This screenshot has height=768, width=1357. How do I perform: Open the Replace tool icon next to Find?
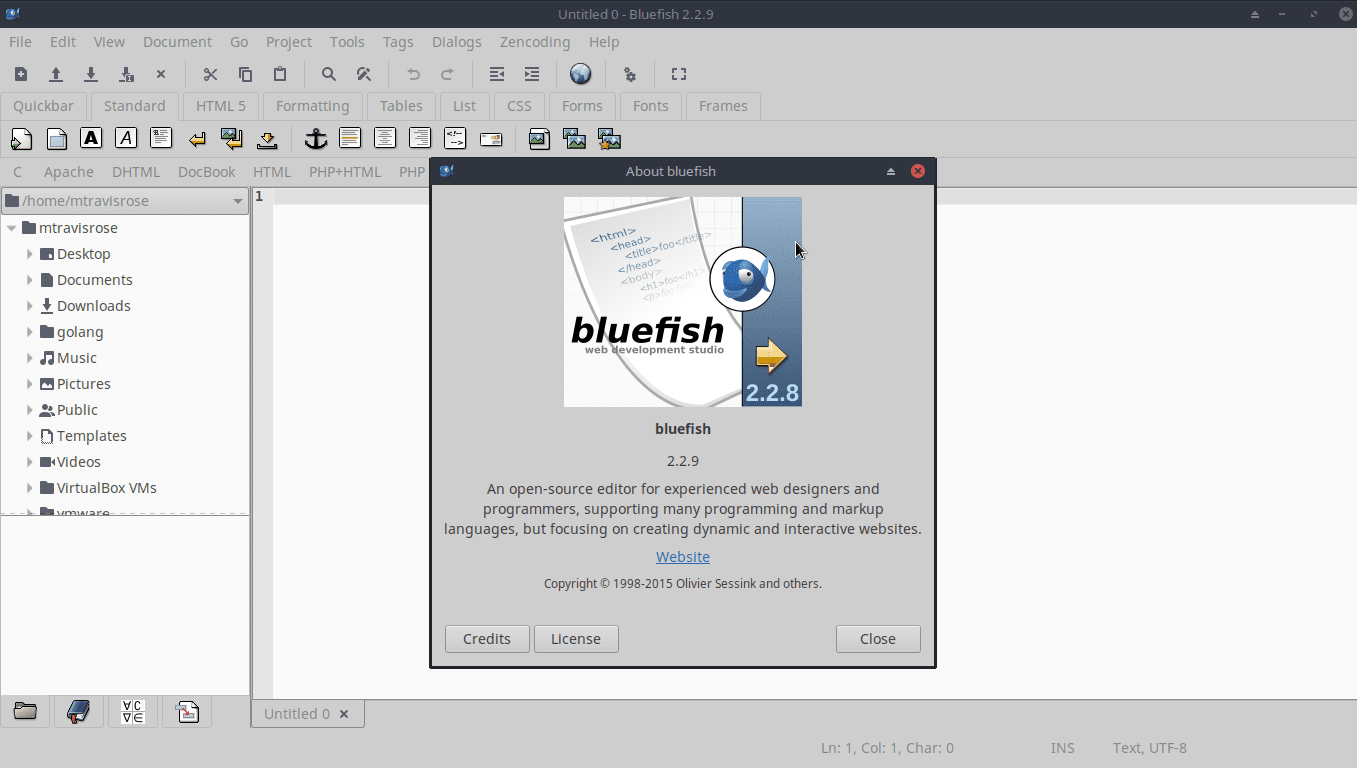364,74
